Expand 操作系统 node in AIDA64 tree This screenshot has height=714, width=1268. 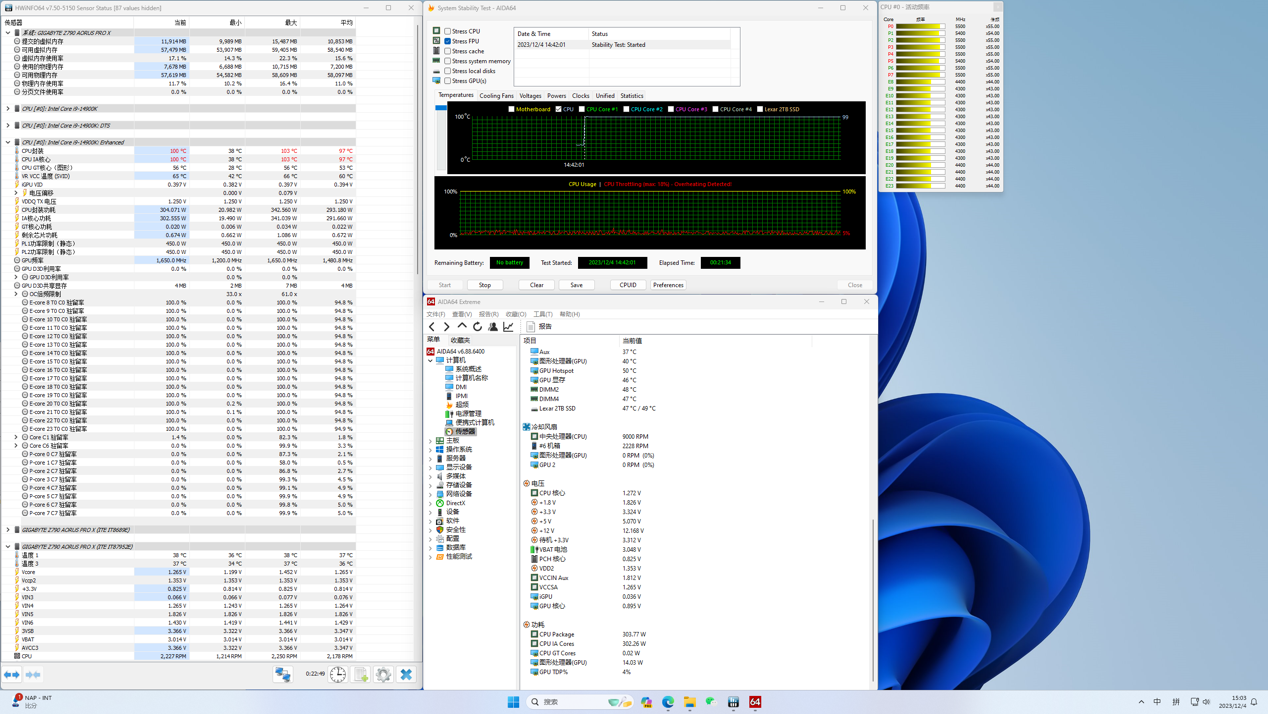click(431, 450)
